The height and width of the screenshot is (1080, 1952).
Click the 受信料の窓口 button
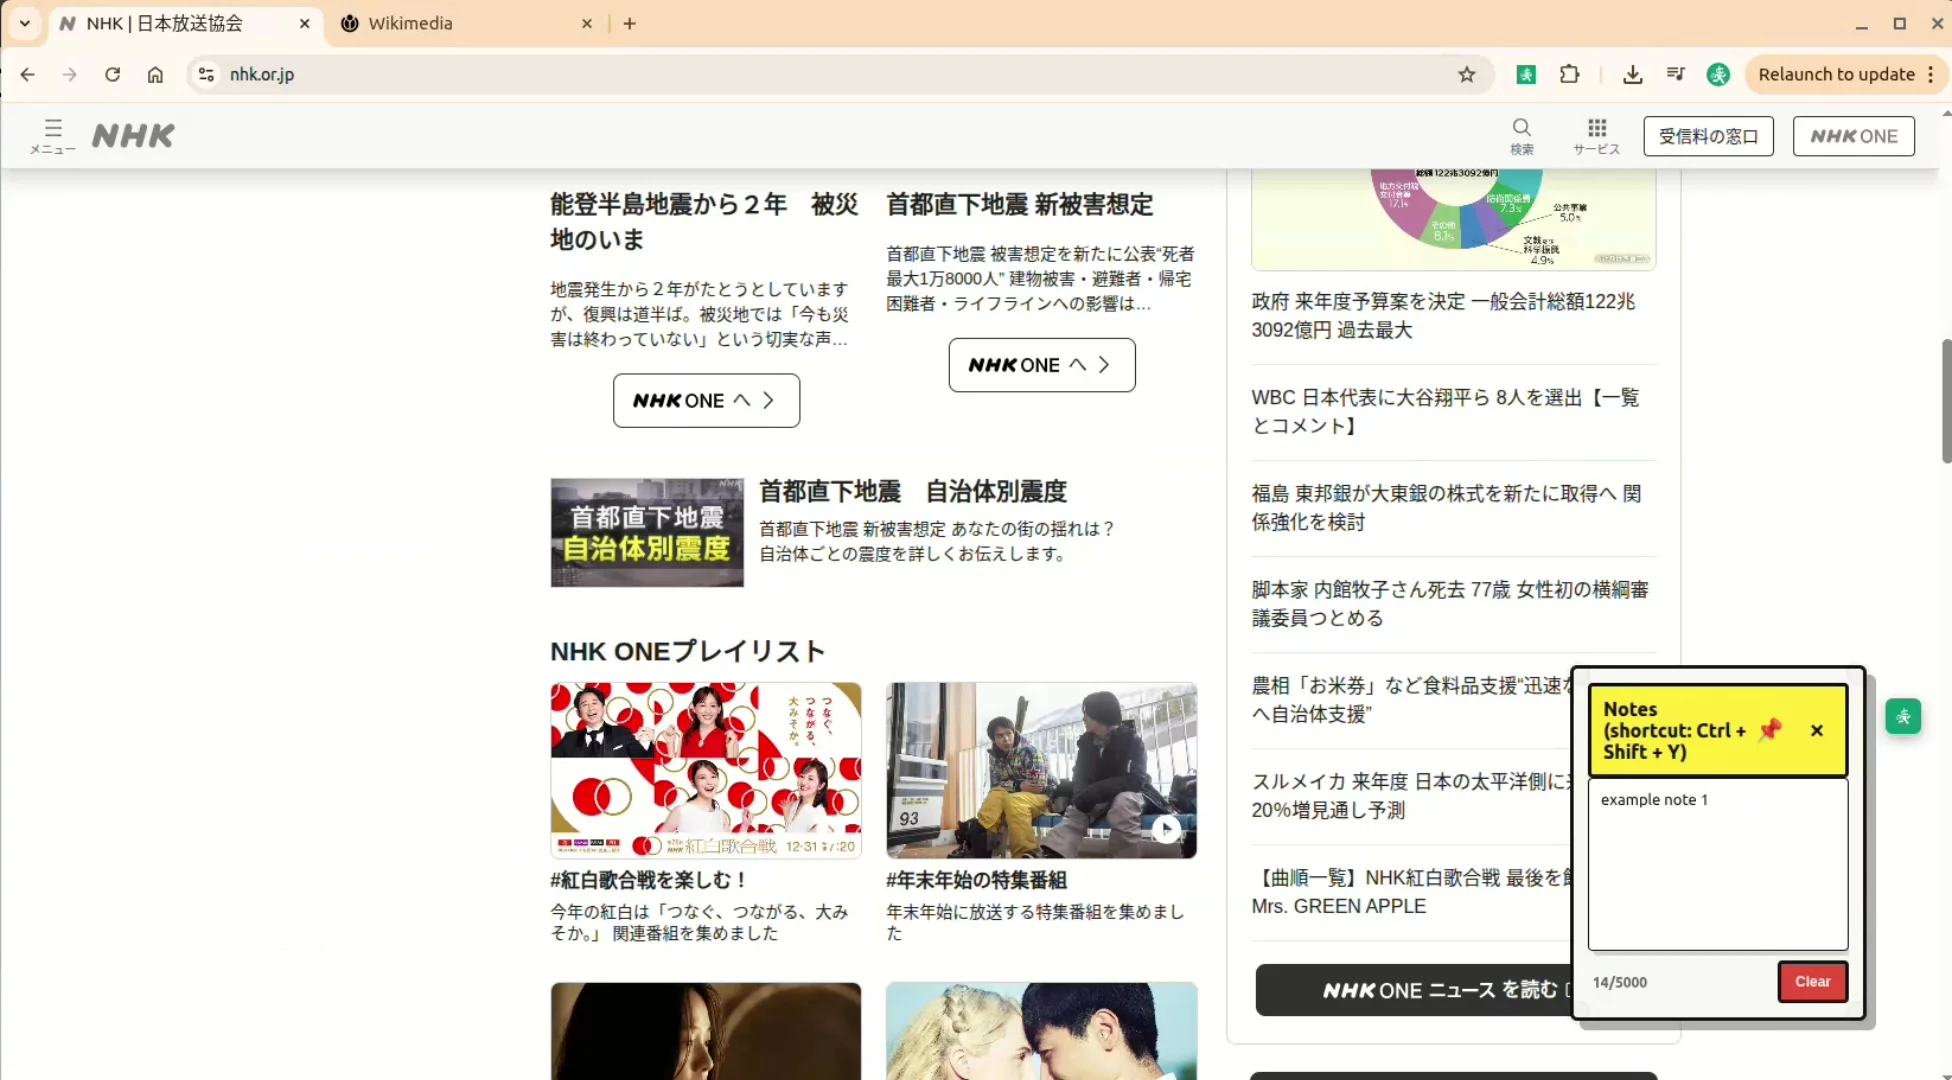point(1708,136)
